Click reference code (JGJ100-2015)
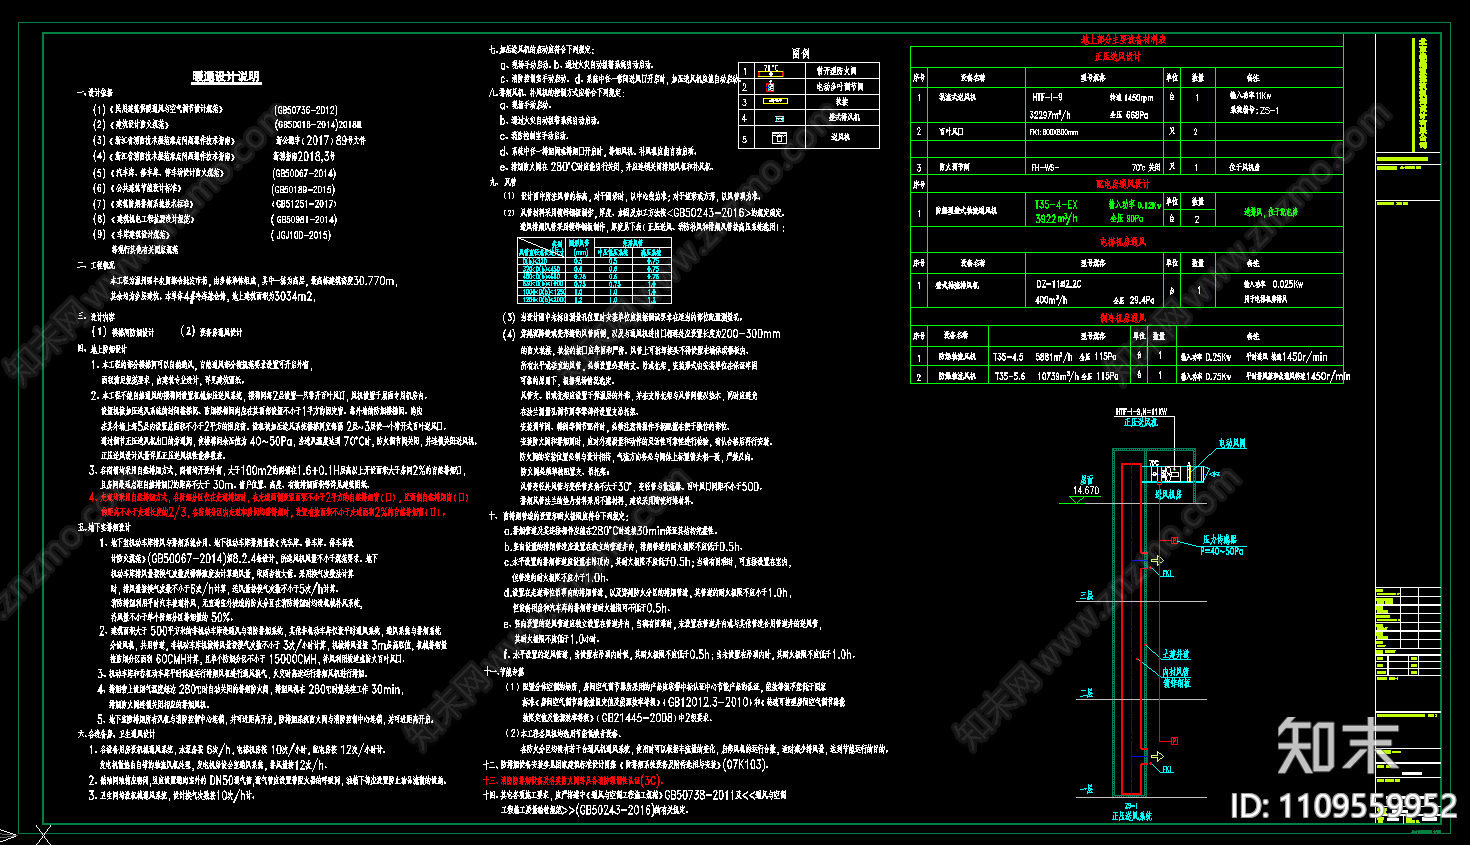The image size is (1470, 845). click(x=301, y=235)
